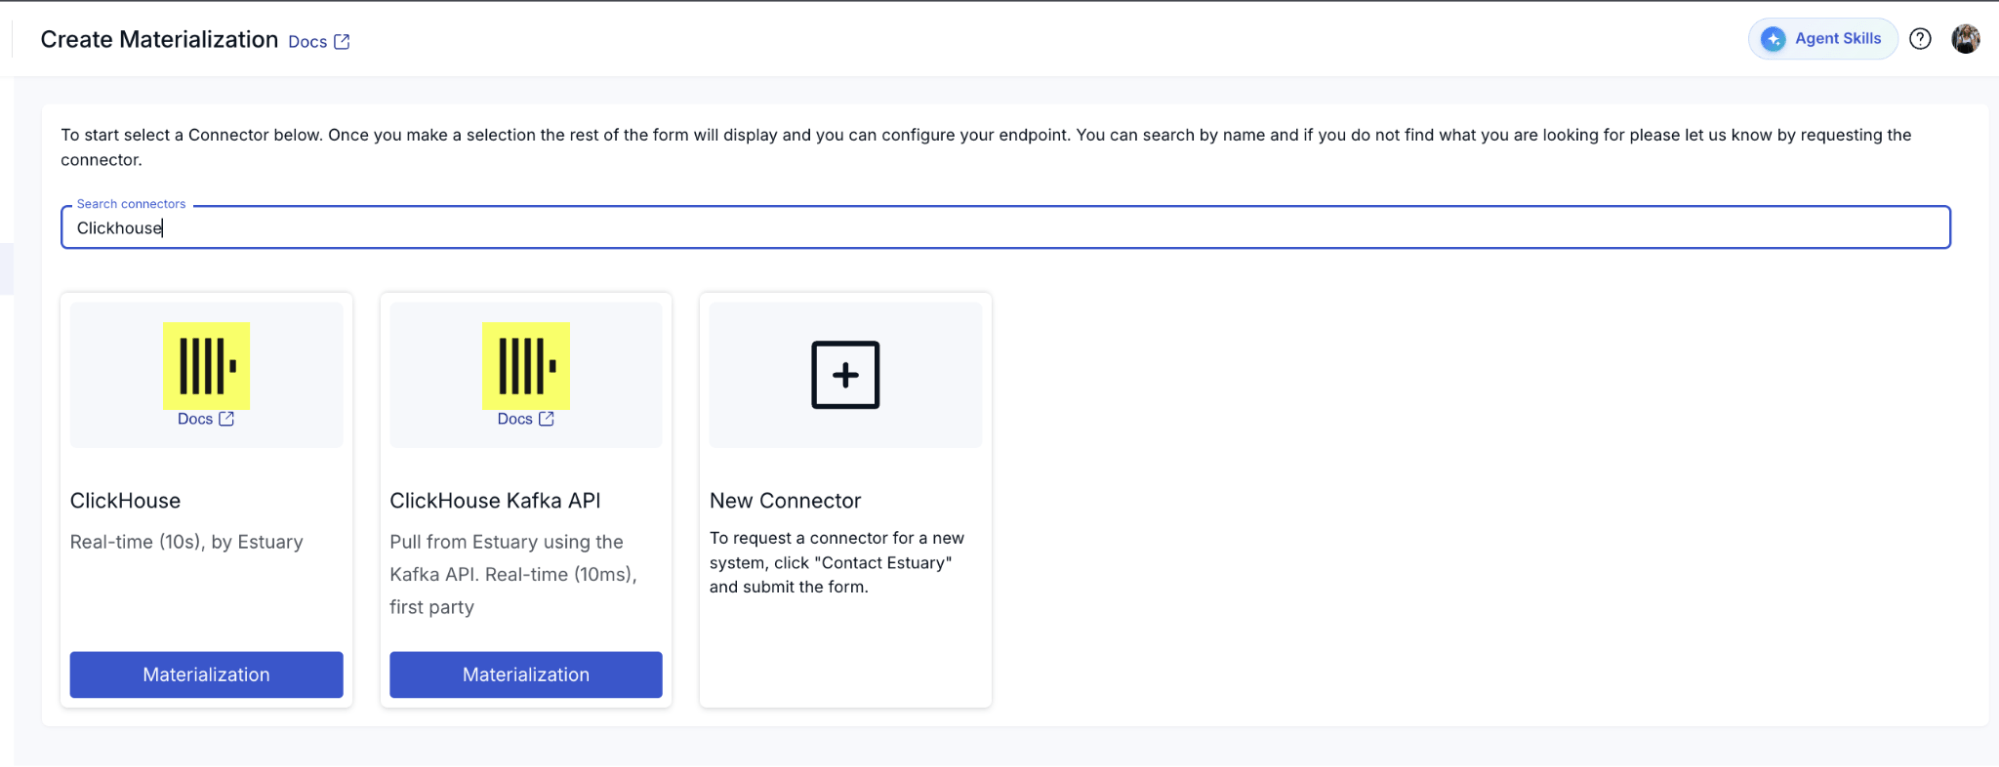Select the New Connector card title
This screenshot has height=767, width=1999.
(x=785, y=501)
